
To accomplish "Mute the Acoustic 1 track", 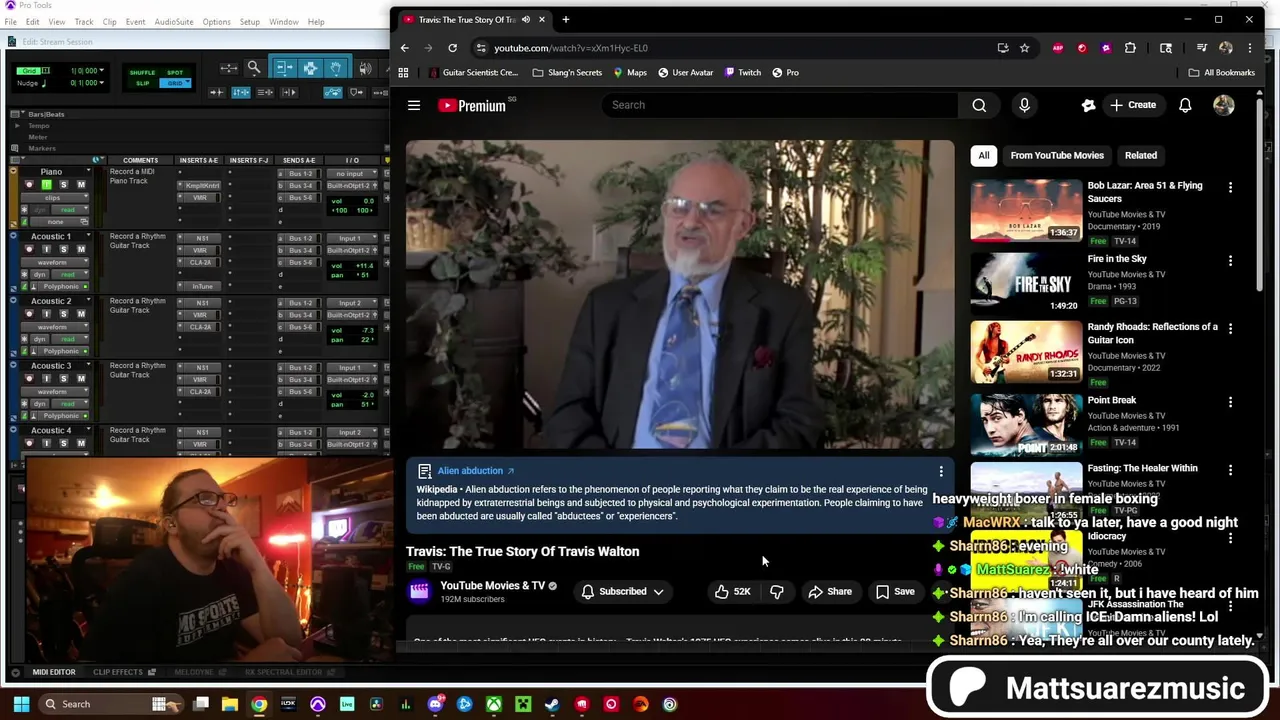I will [81, 249].
